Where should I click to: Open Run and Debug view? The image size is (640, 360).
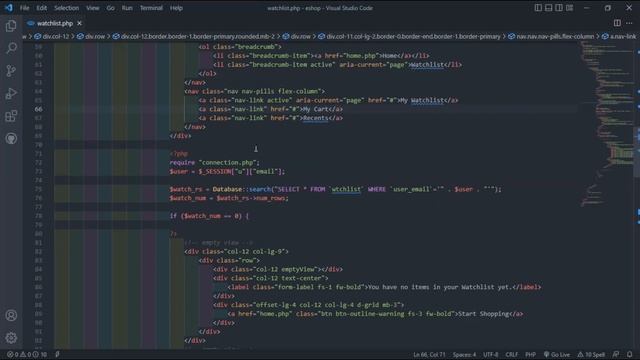[11, 93]
